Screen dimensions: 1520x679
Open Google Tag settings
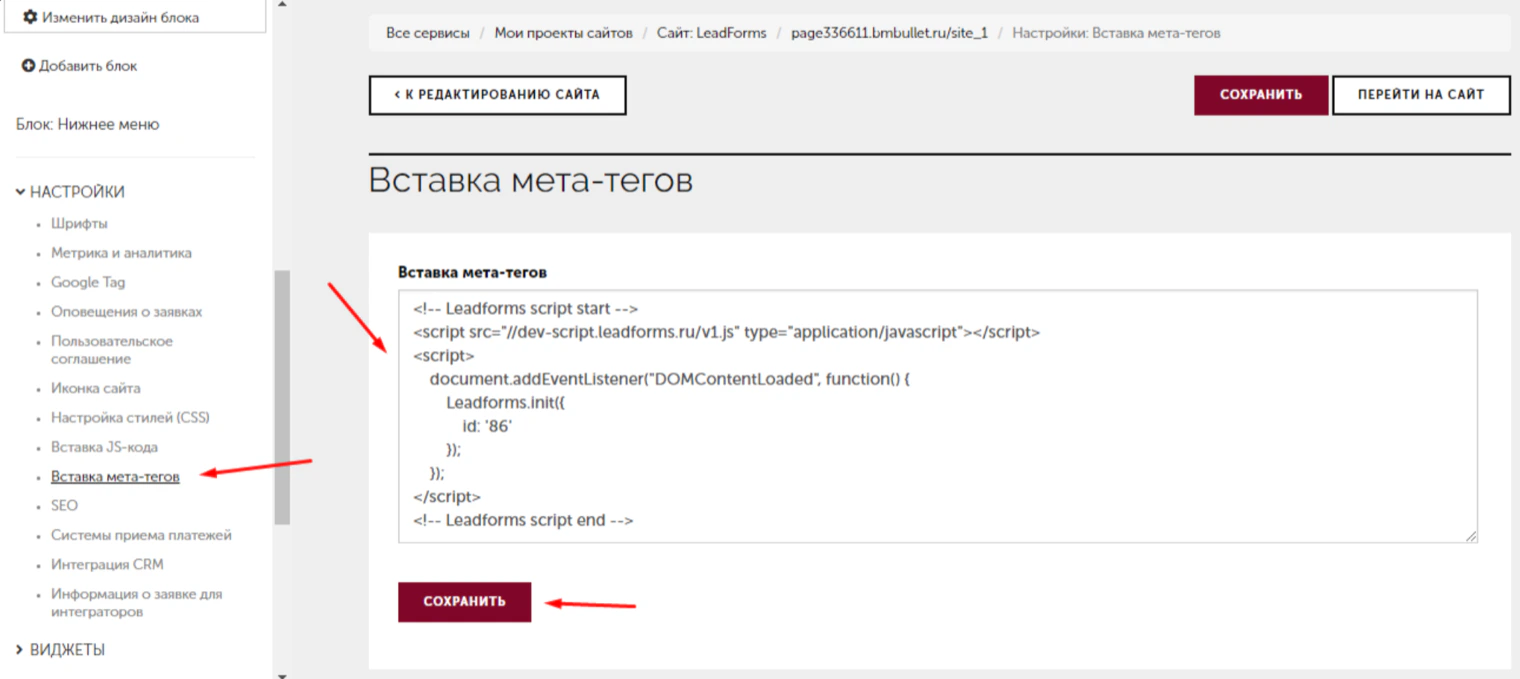pos(88,283)
